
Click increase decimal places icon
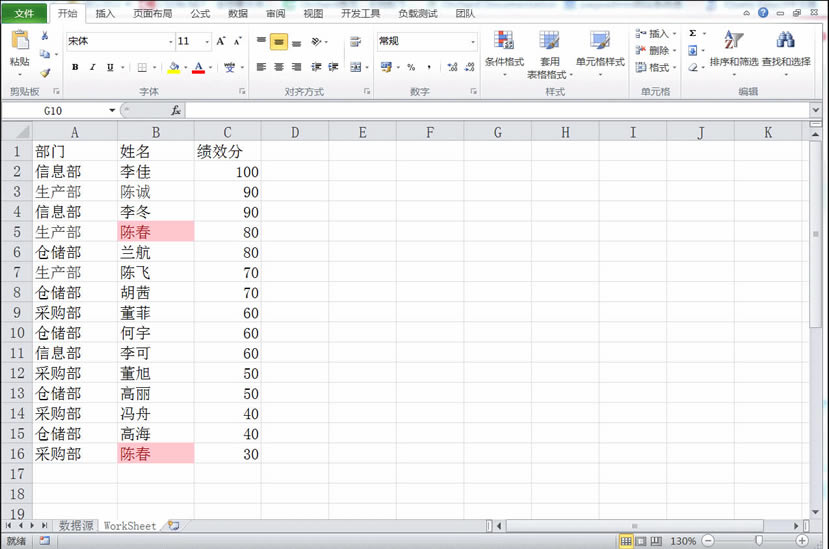tap(452, 67)
